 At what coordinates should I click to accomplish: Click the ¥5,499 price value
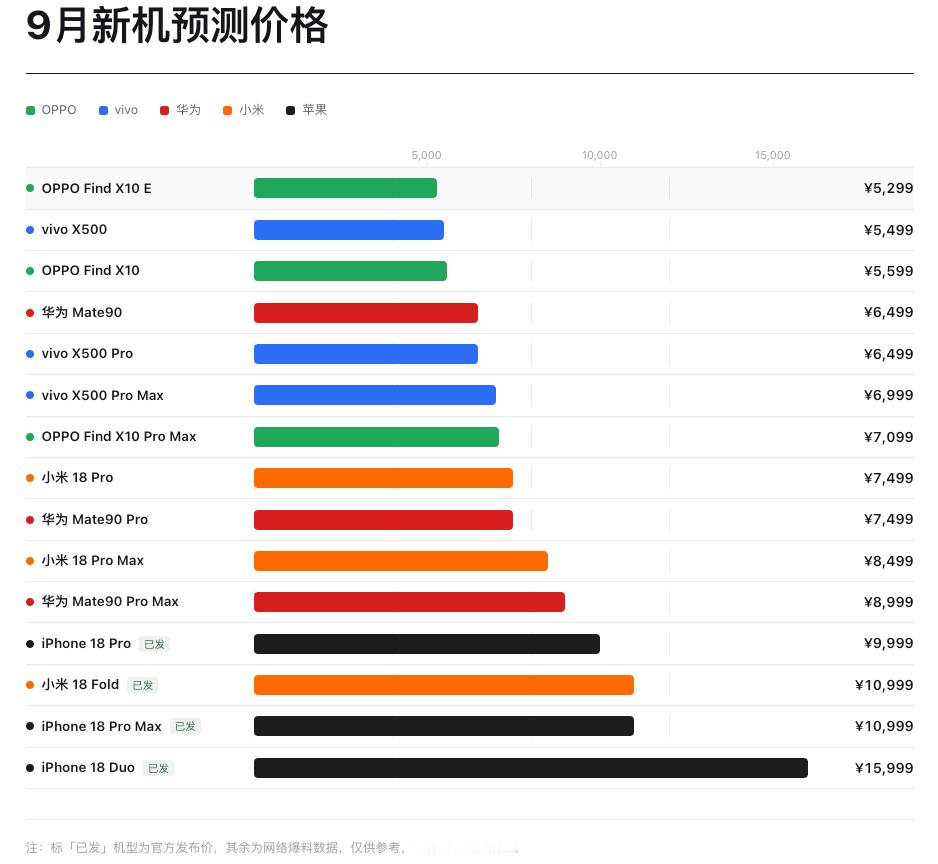888,230
